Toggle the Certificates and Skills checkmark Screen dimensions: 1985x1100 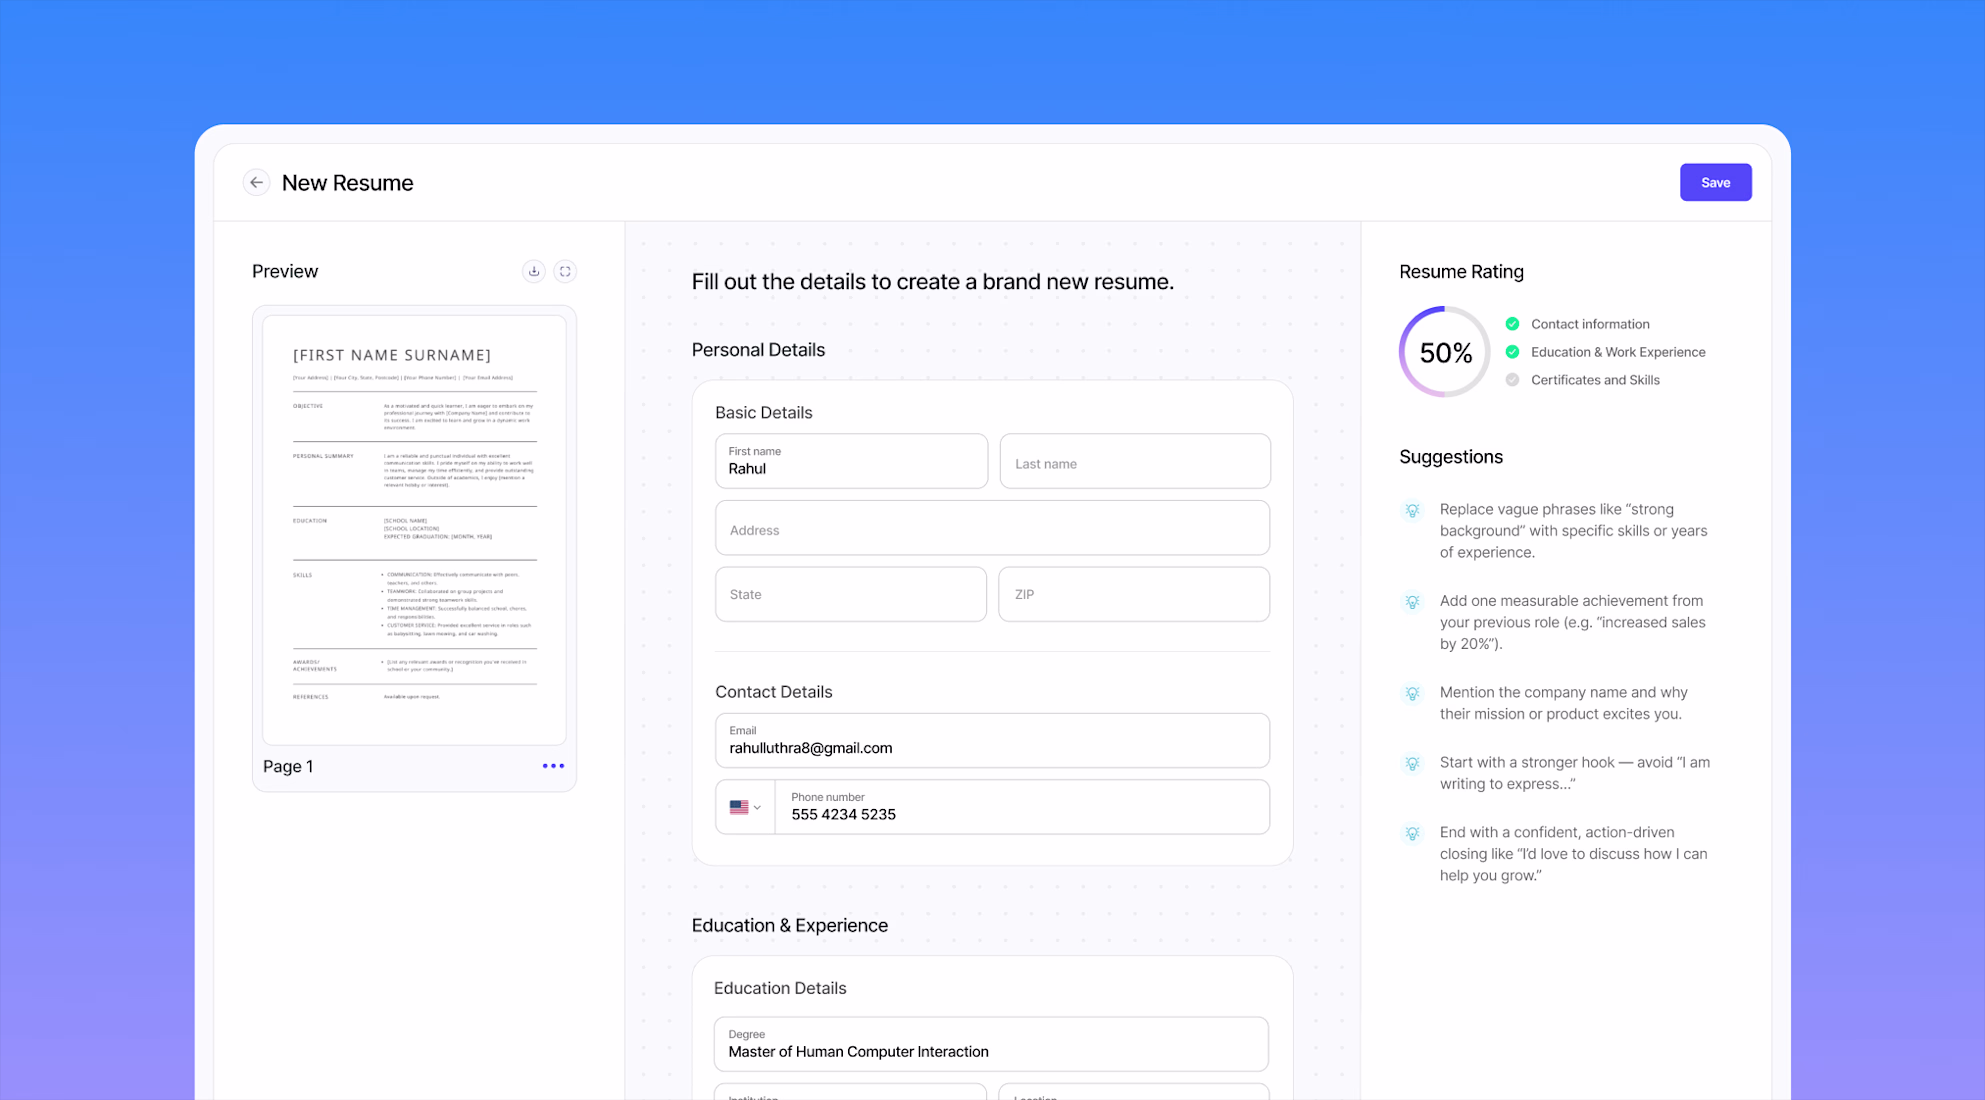1512,380
